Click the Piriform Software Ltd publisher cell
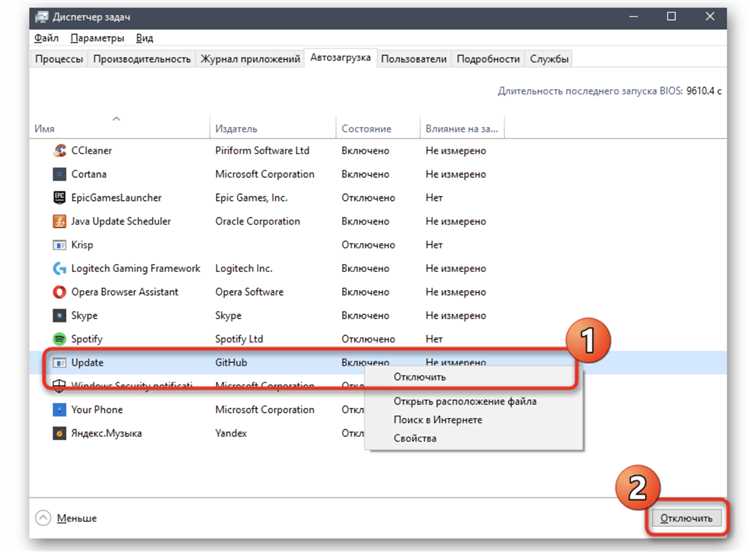 point(262,151)
